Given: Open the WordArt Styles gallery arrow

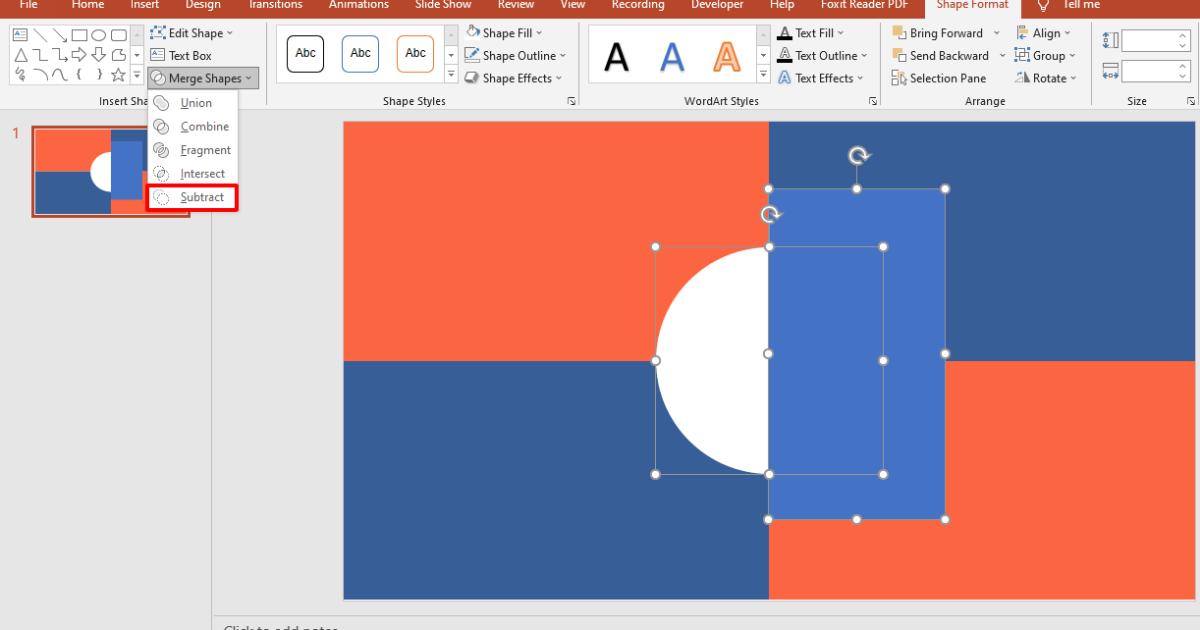Looking at the screenshot, I should (x=764, y=72).
